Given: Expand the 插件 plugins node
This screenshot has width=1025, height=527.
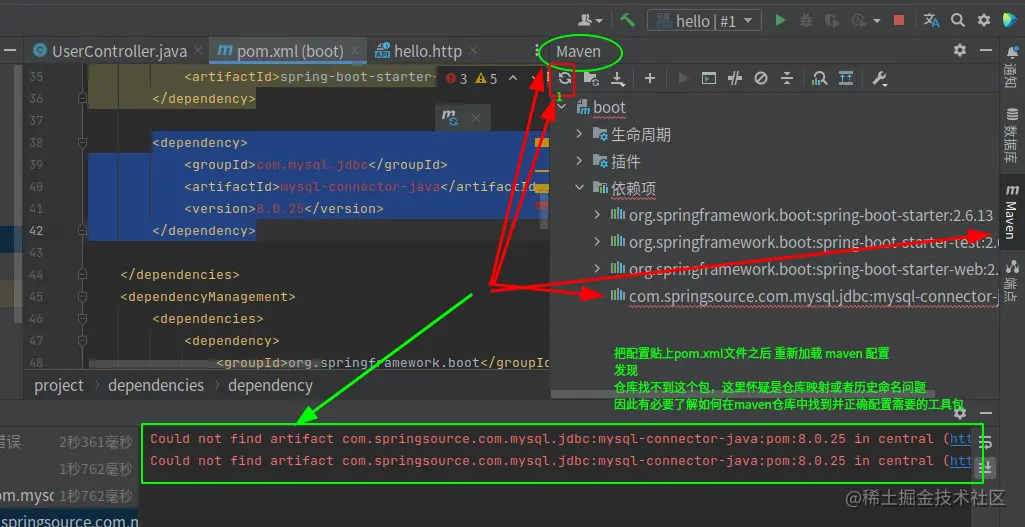Looking at the screenshot, I should pyautogui.click(x=579, y=161).
